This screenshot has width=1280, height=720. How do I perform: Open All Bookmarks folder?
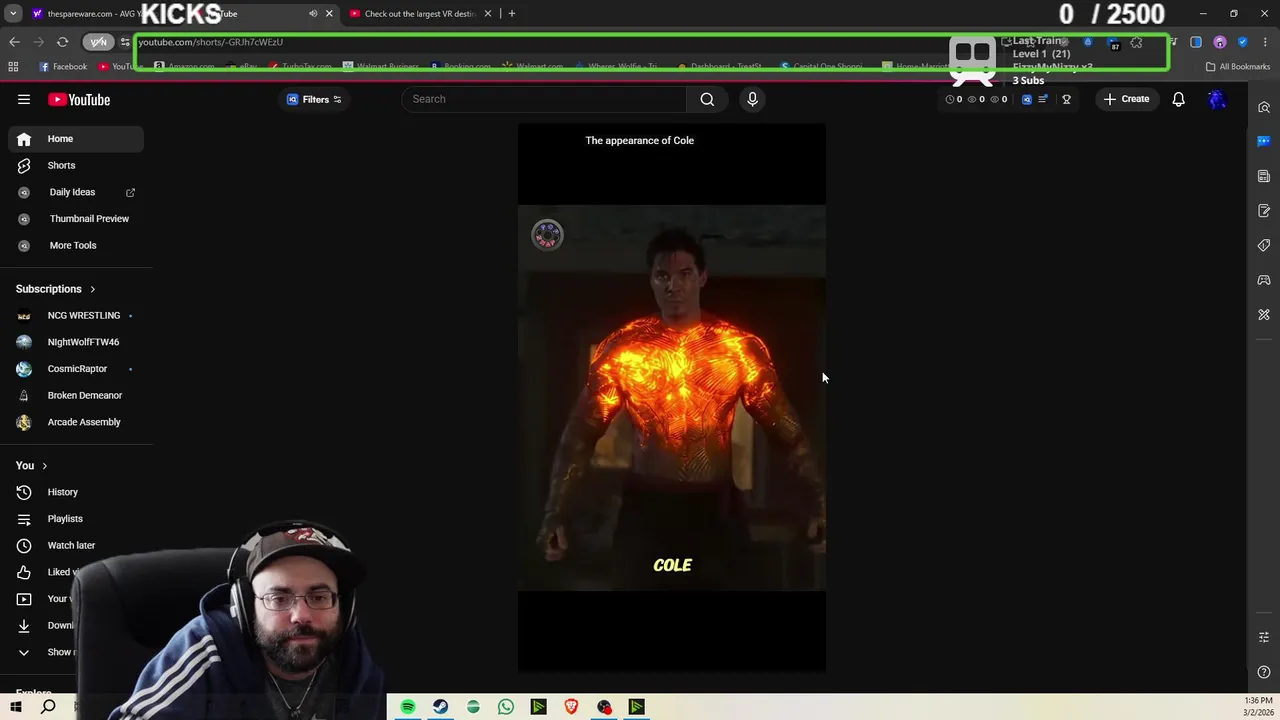(1238, 67)
